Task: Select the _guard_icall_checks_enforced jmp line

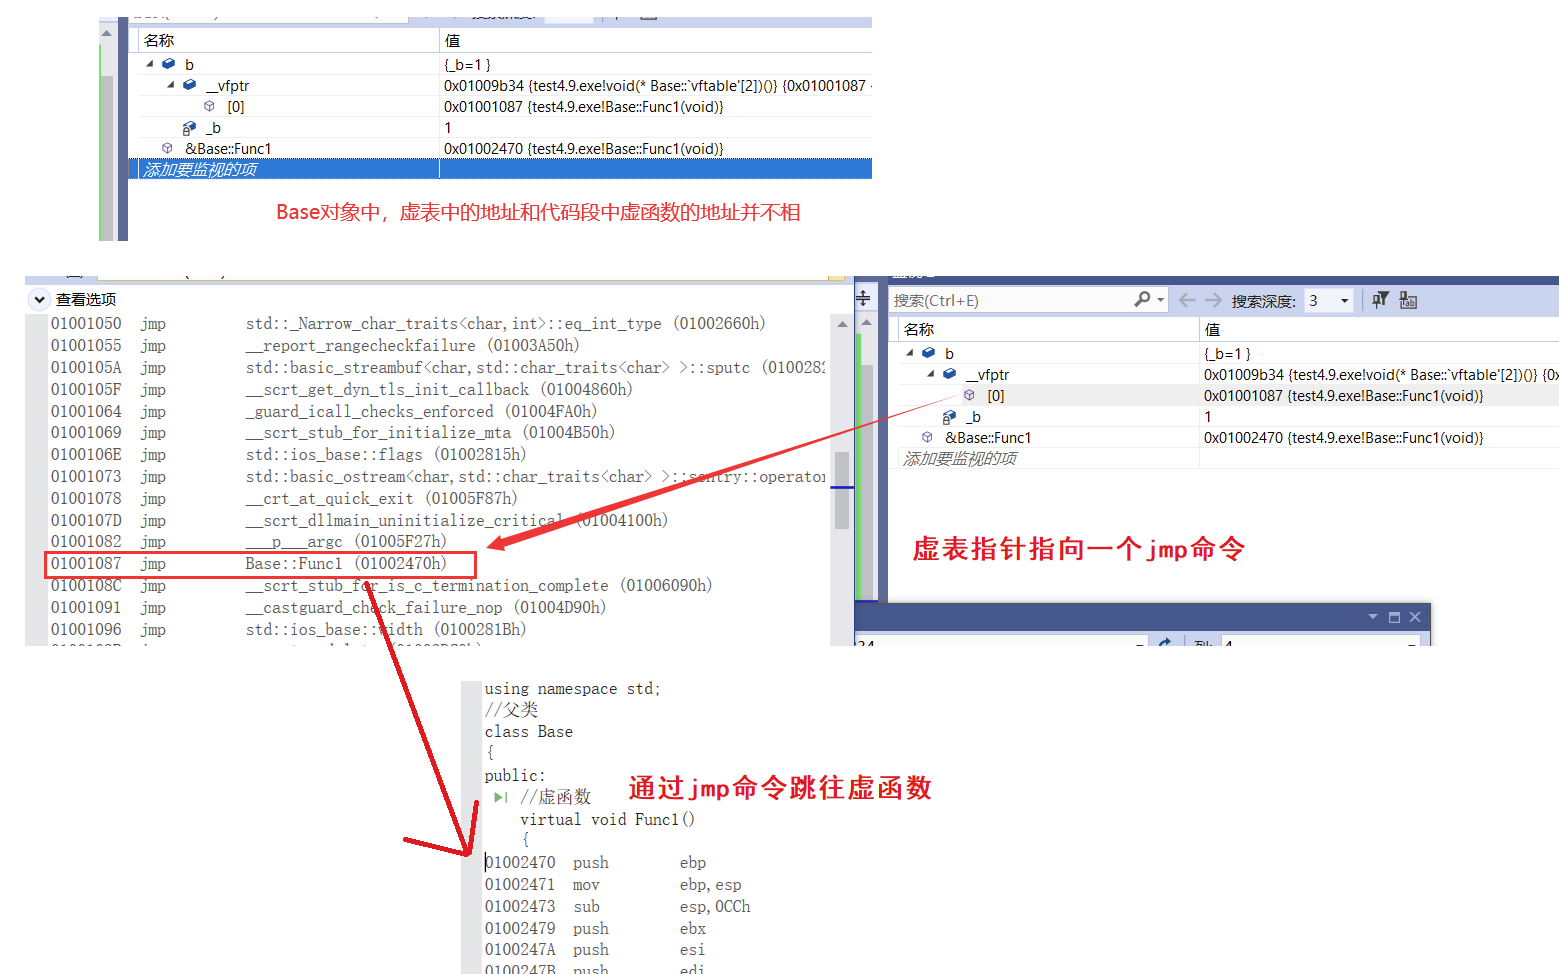Action: (324, 412)
